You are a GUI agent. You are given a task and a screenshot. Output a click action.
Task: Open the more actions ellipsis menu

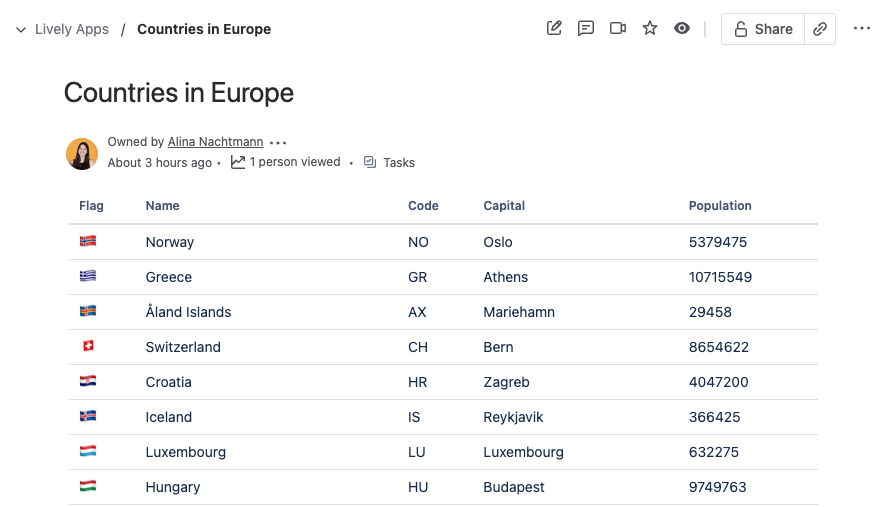(862, 29)
